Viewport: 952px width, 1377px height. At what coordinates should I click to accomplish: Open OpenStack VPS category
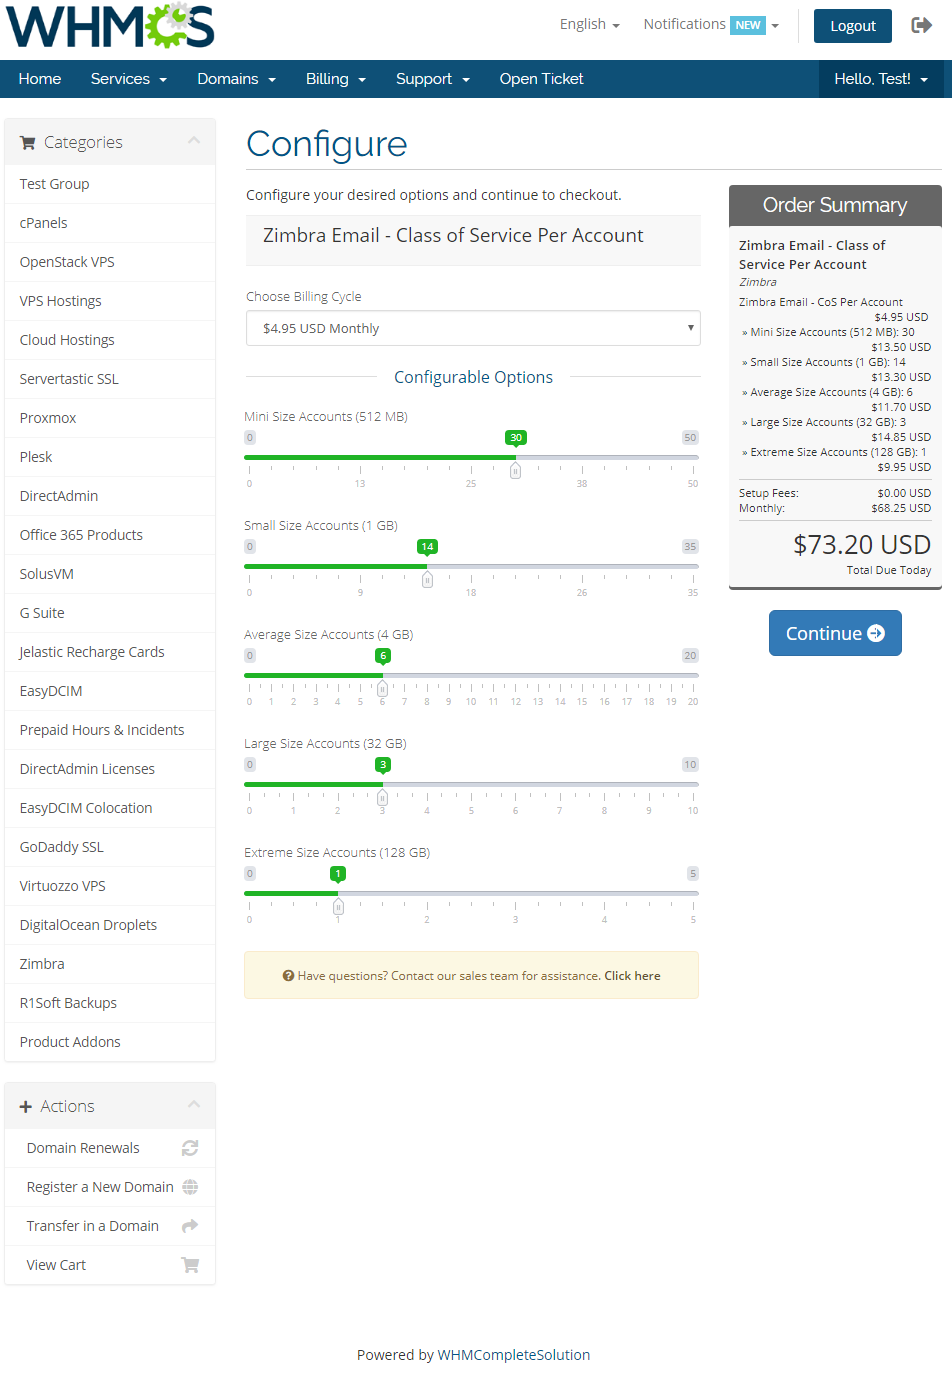click(110, 262)
